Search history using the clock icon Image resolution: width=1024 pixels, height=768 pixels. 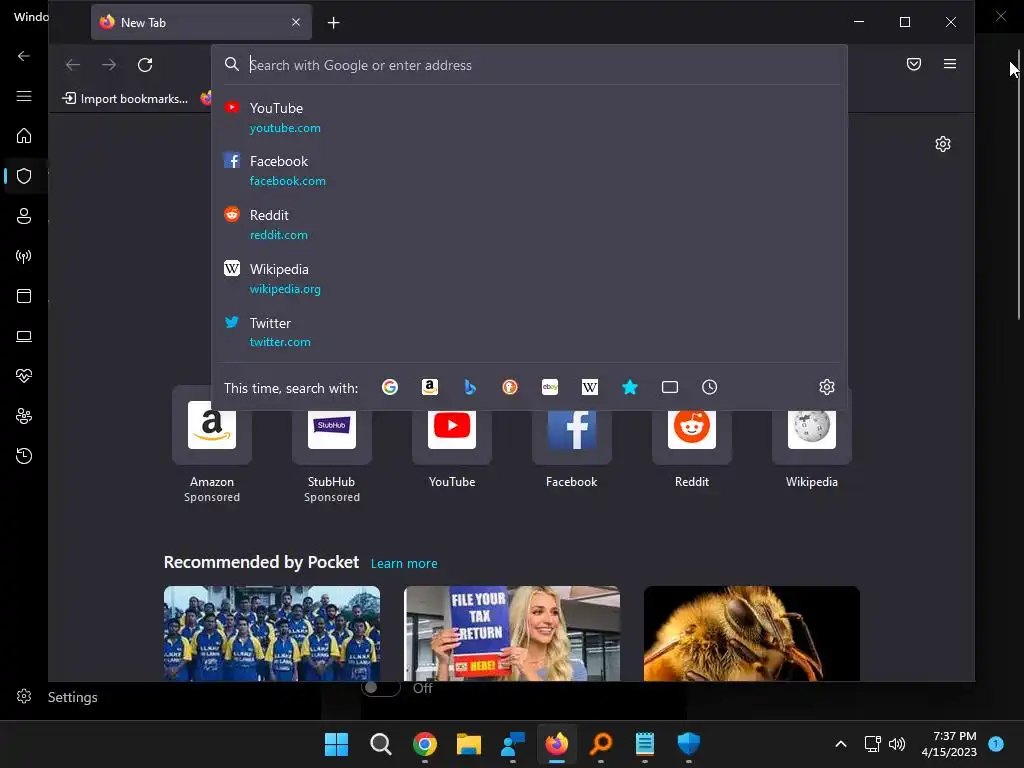point(709,387)
